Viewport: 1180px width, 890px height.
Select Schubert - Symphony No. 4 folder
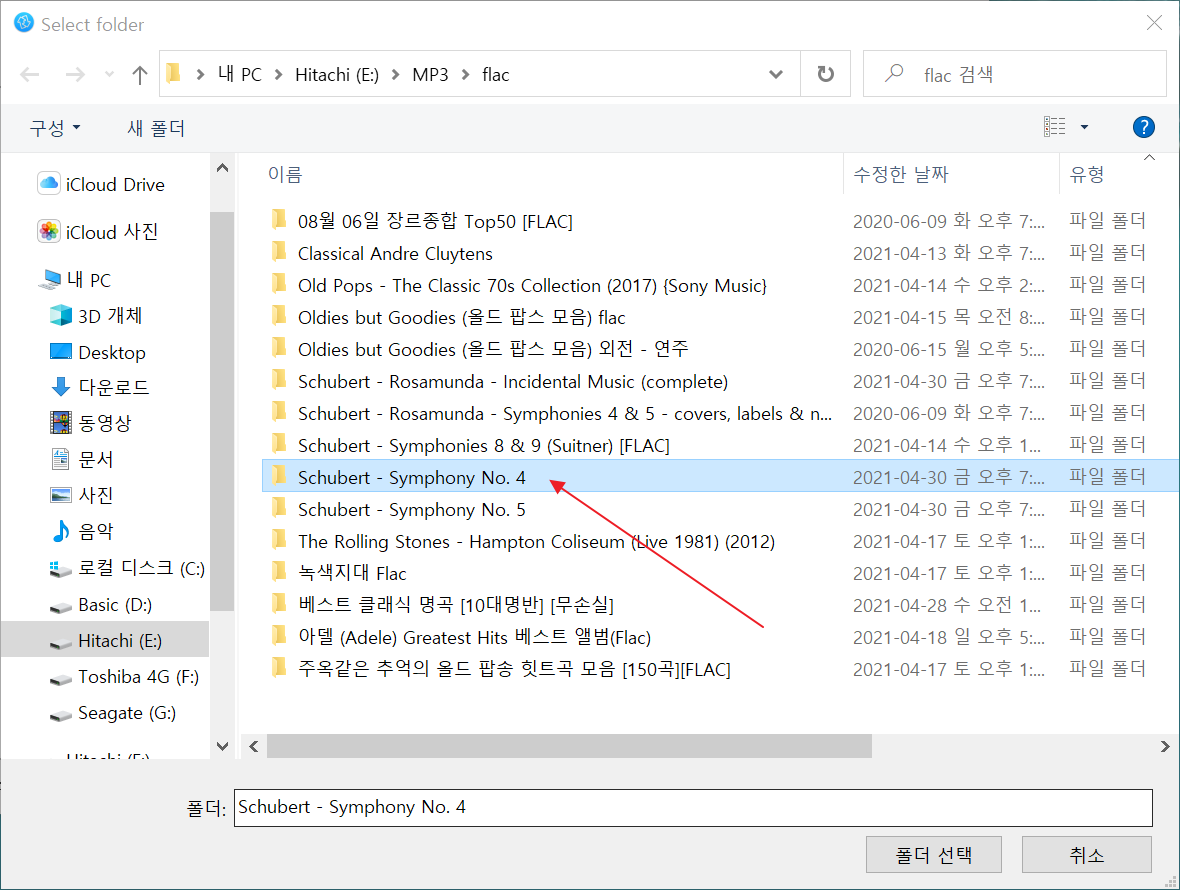(719, 477)
